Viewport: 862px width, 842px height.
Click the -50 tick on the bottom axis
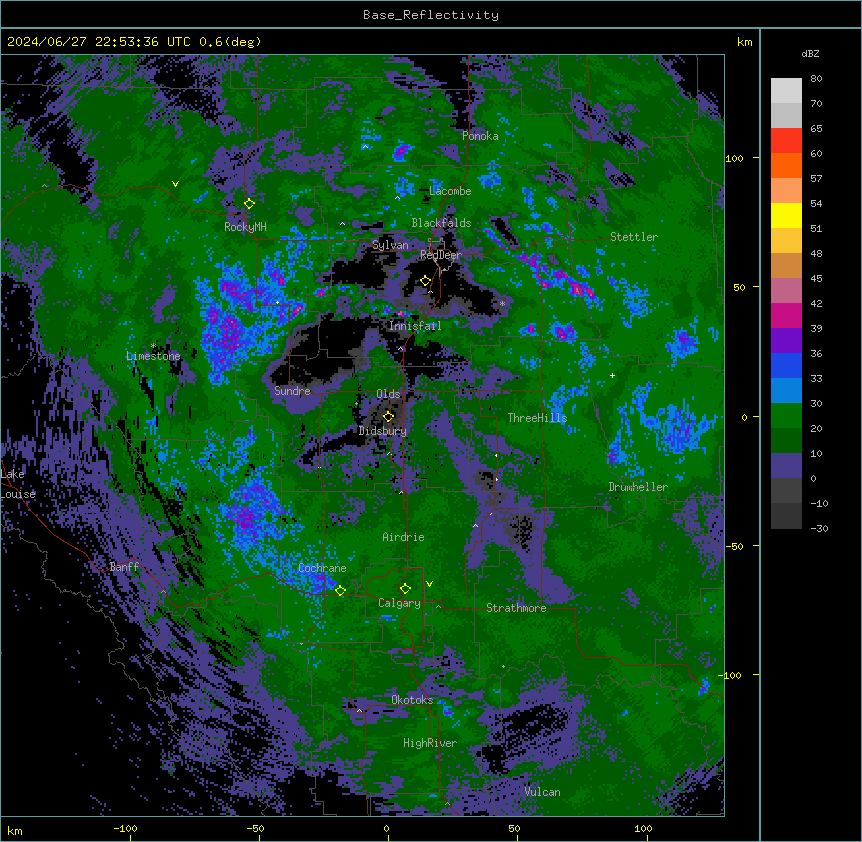click(255, 828)
